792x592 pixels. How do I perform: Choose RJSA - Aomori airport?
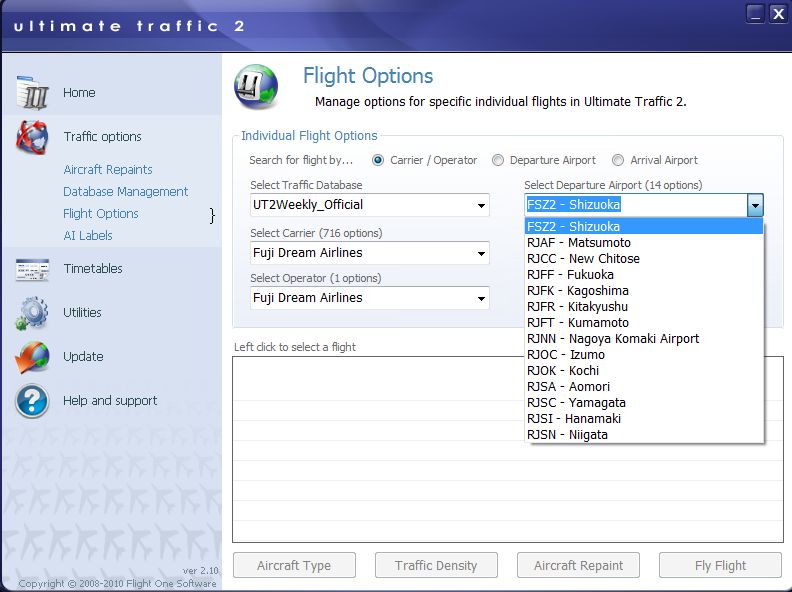point(644,386)
